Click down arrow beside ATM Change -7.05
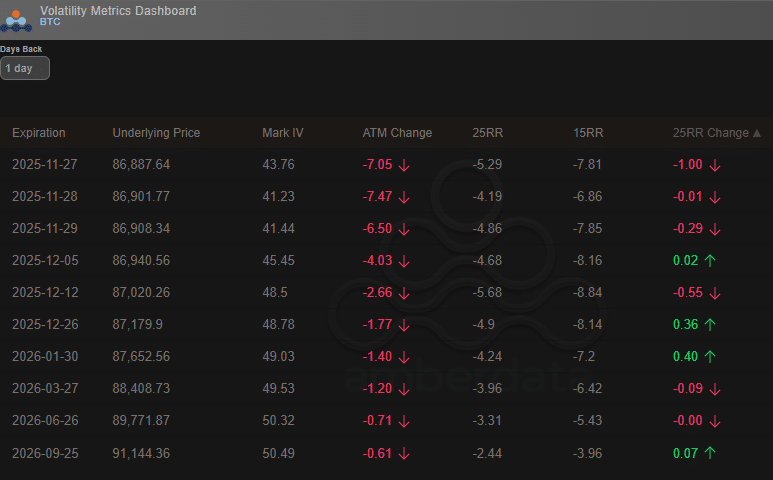 [404, 165]
